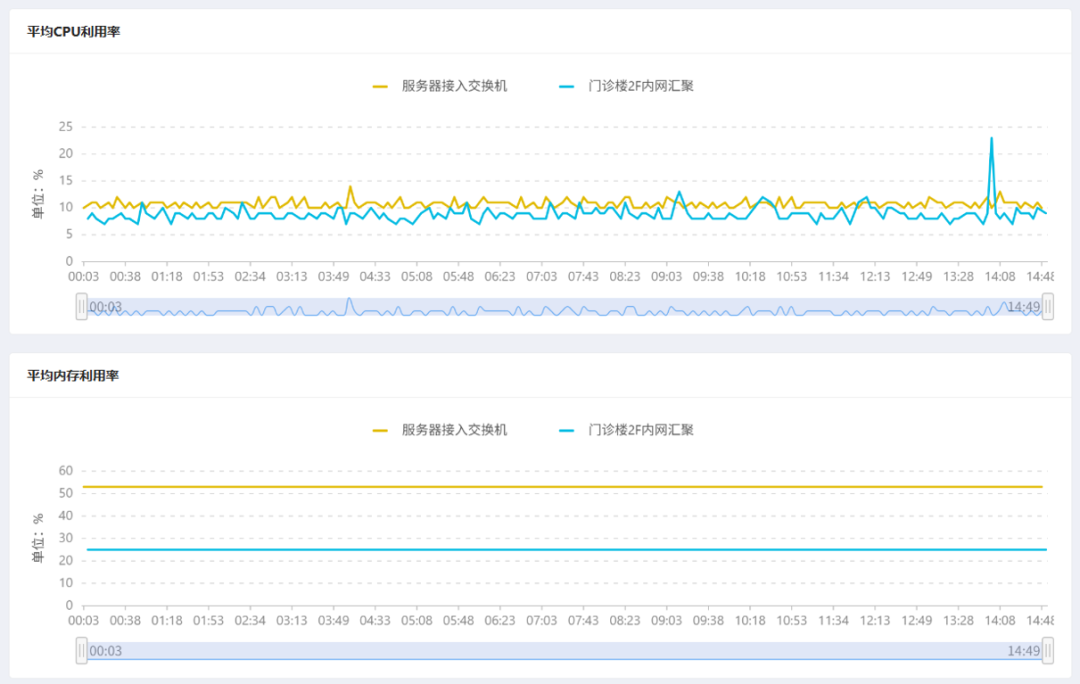The image size is (1080, 684).
Task: Click the blue CPU spike peak near 14:08
Action: 992,138
